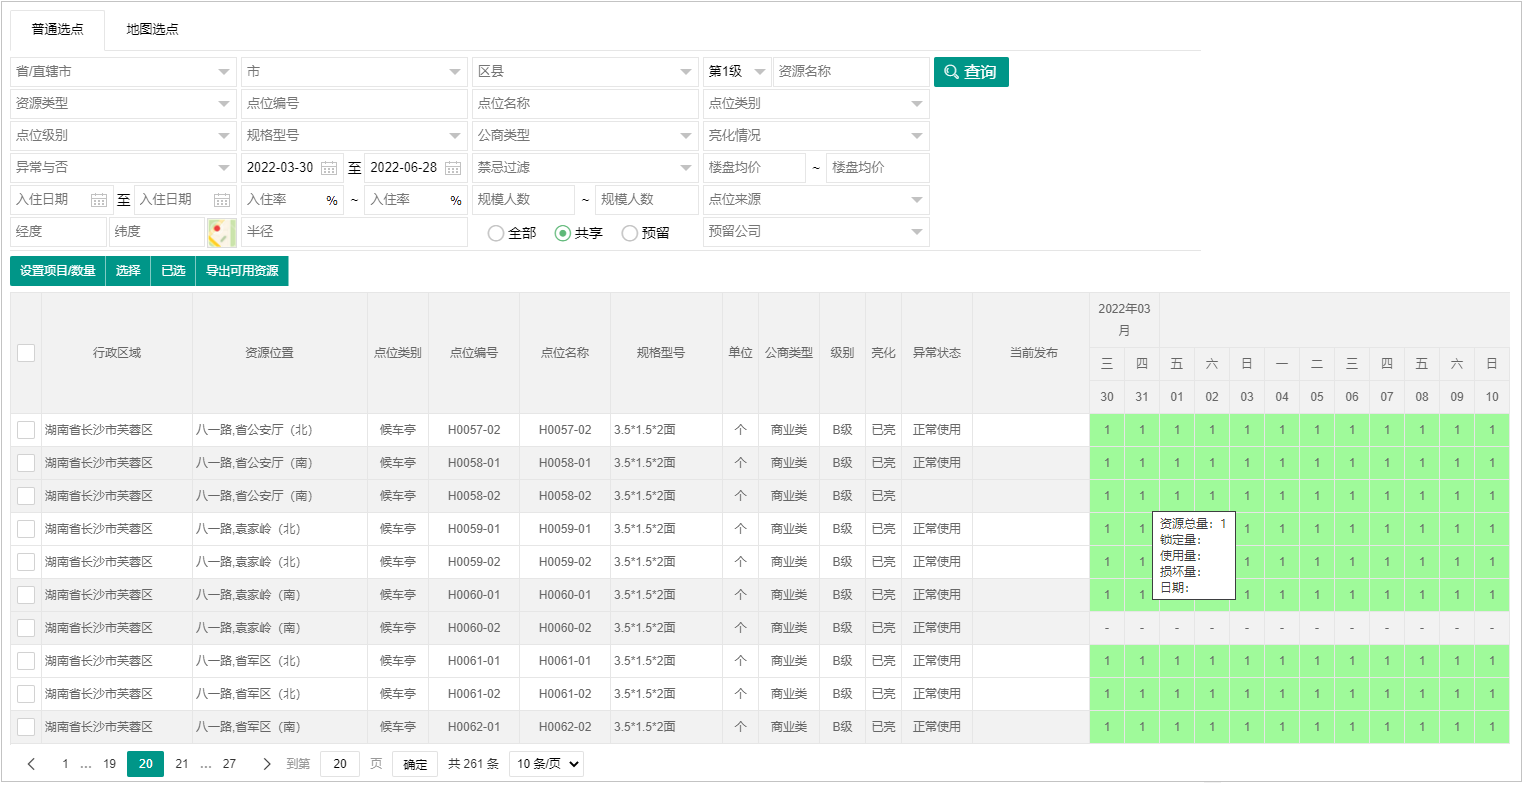
Task: Click the 共 261 条 total count text
Action: pos(473,764)
